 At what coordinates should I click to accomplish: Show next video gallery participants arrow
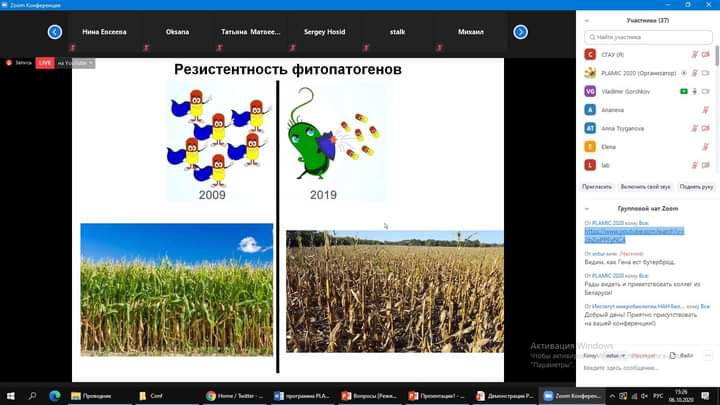pos(520,32)
